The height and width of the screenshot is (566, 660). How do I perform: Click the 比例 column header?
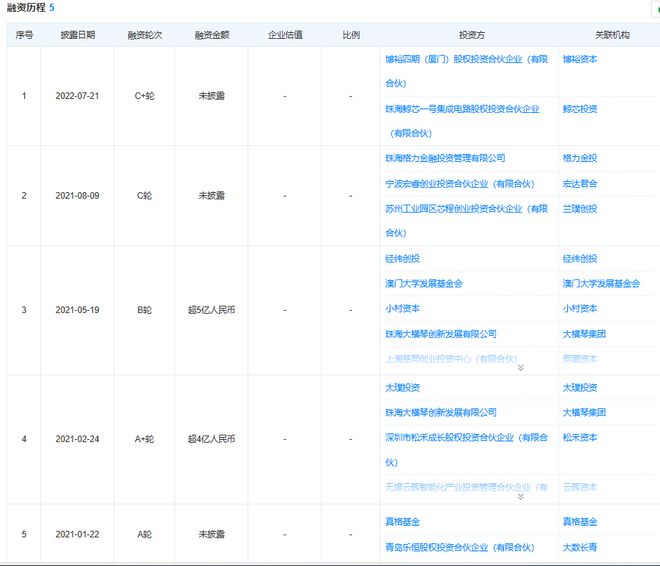(x=351, y=35)
